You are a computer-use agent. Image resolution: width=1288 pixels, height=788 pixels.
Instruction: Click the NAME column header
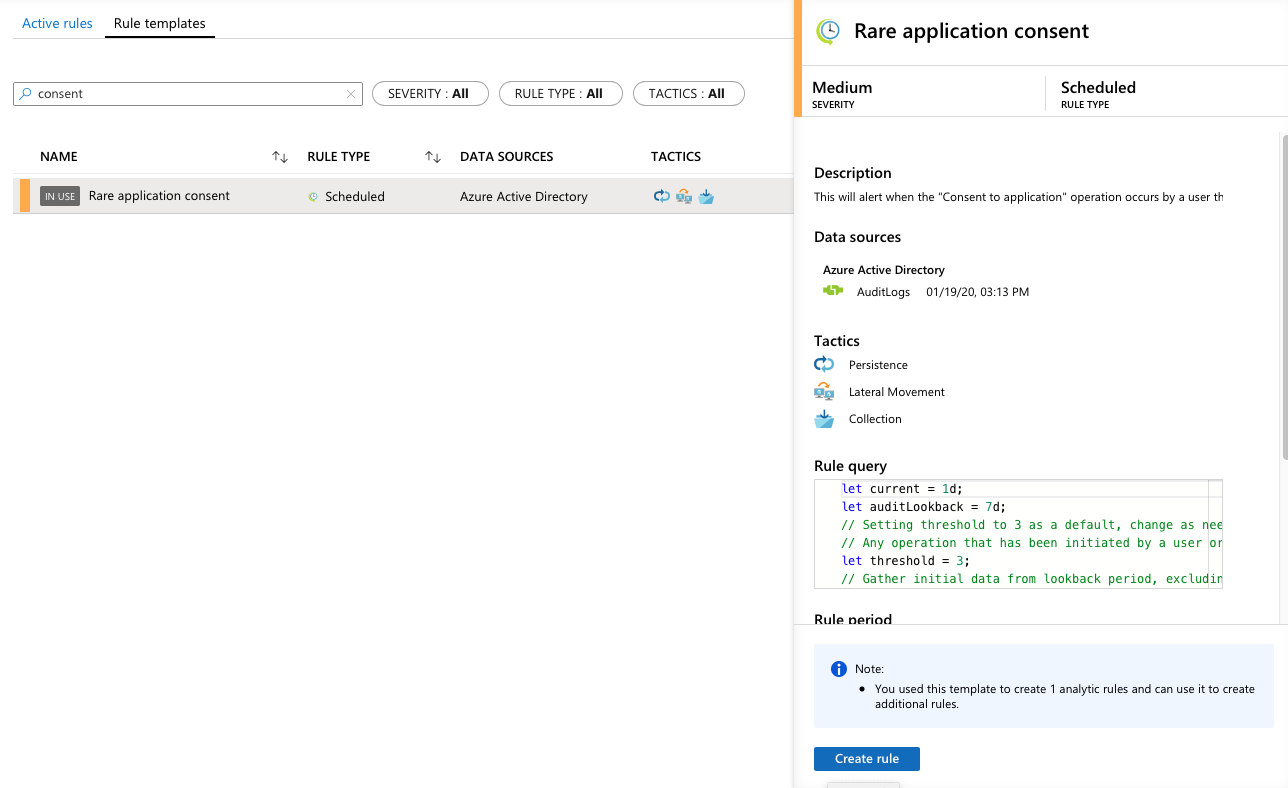(x=59, y=157)
